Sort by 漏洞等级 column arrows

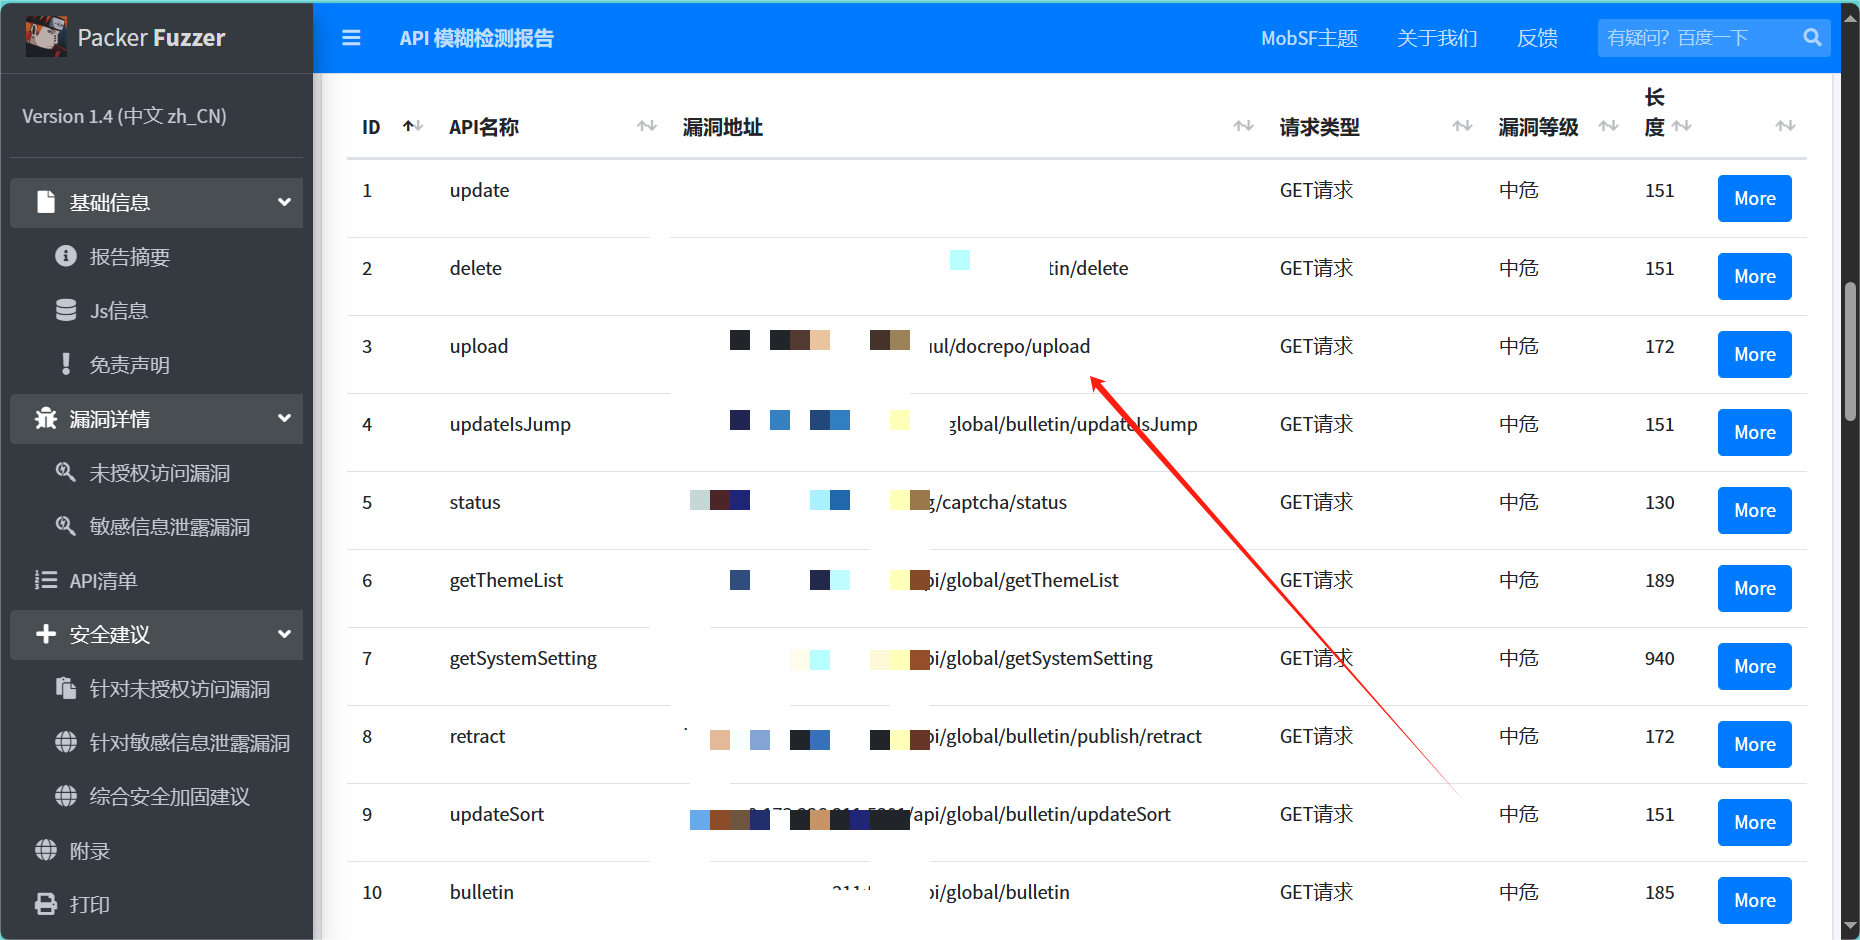(x=1608, y=126)
